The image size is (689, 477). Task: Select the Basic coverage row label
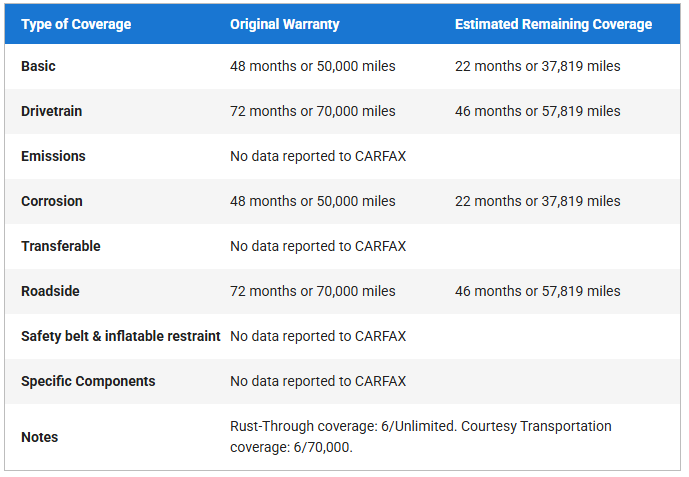(38, 66)
